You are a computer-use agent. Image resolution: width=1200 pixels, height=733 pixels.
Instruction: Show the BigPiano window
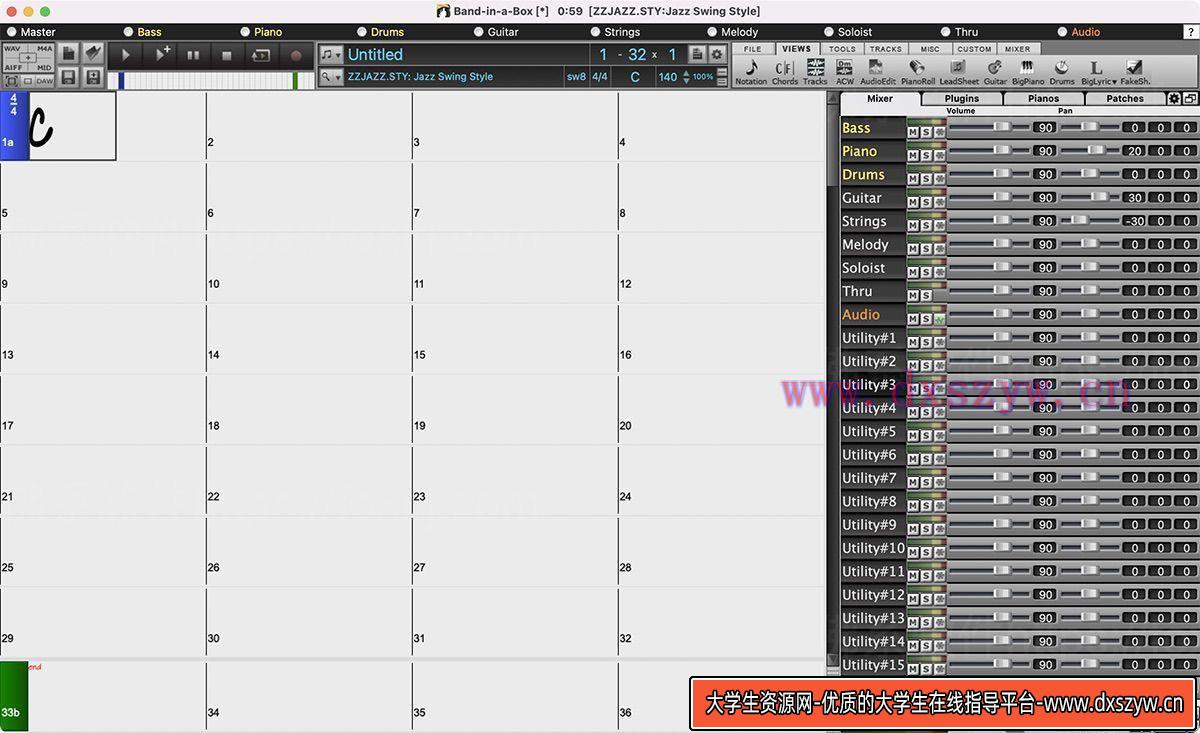point(1028,71)
